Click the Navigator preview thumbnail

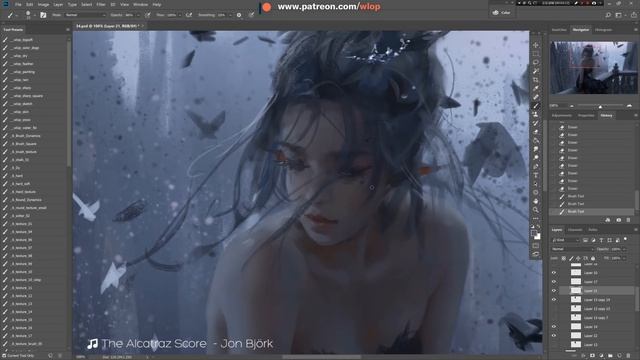coord(593,67)
